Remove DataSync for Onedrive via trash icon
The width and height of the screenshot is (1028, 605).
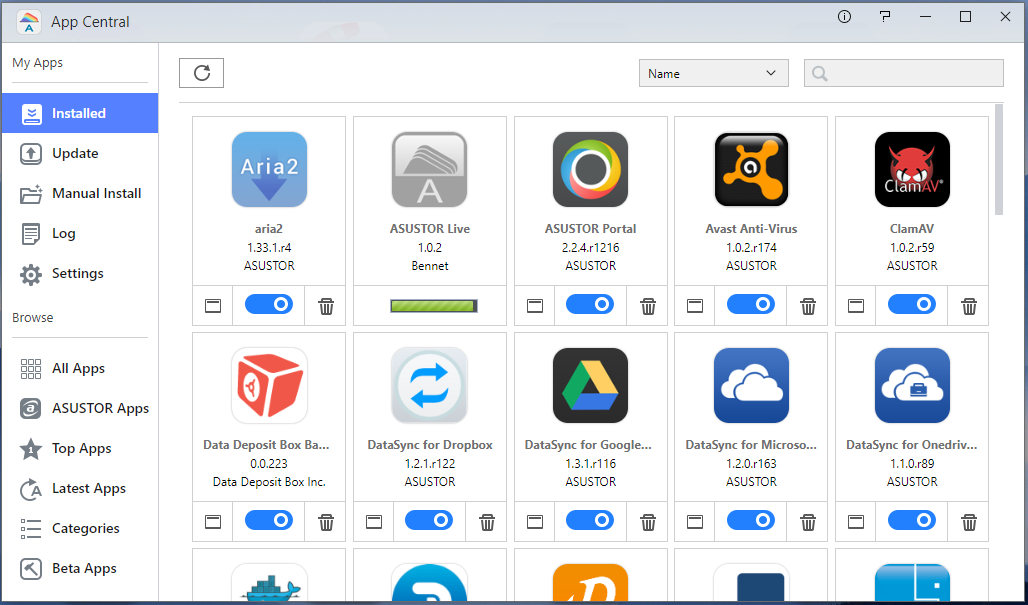(x=969, y=522)
